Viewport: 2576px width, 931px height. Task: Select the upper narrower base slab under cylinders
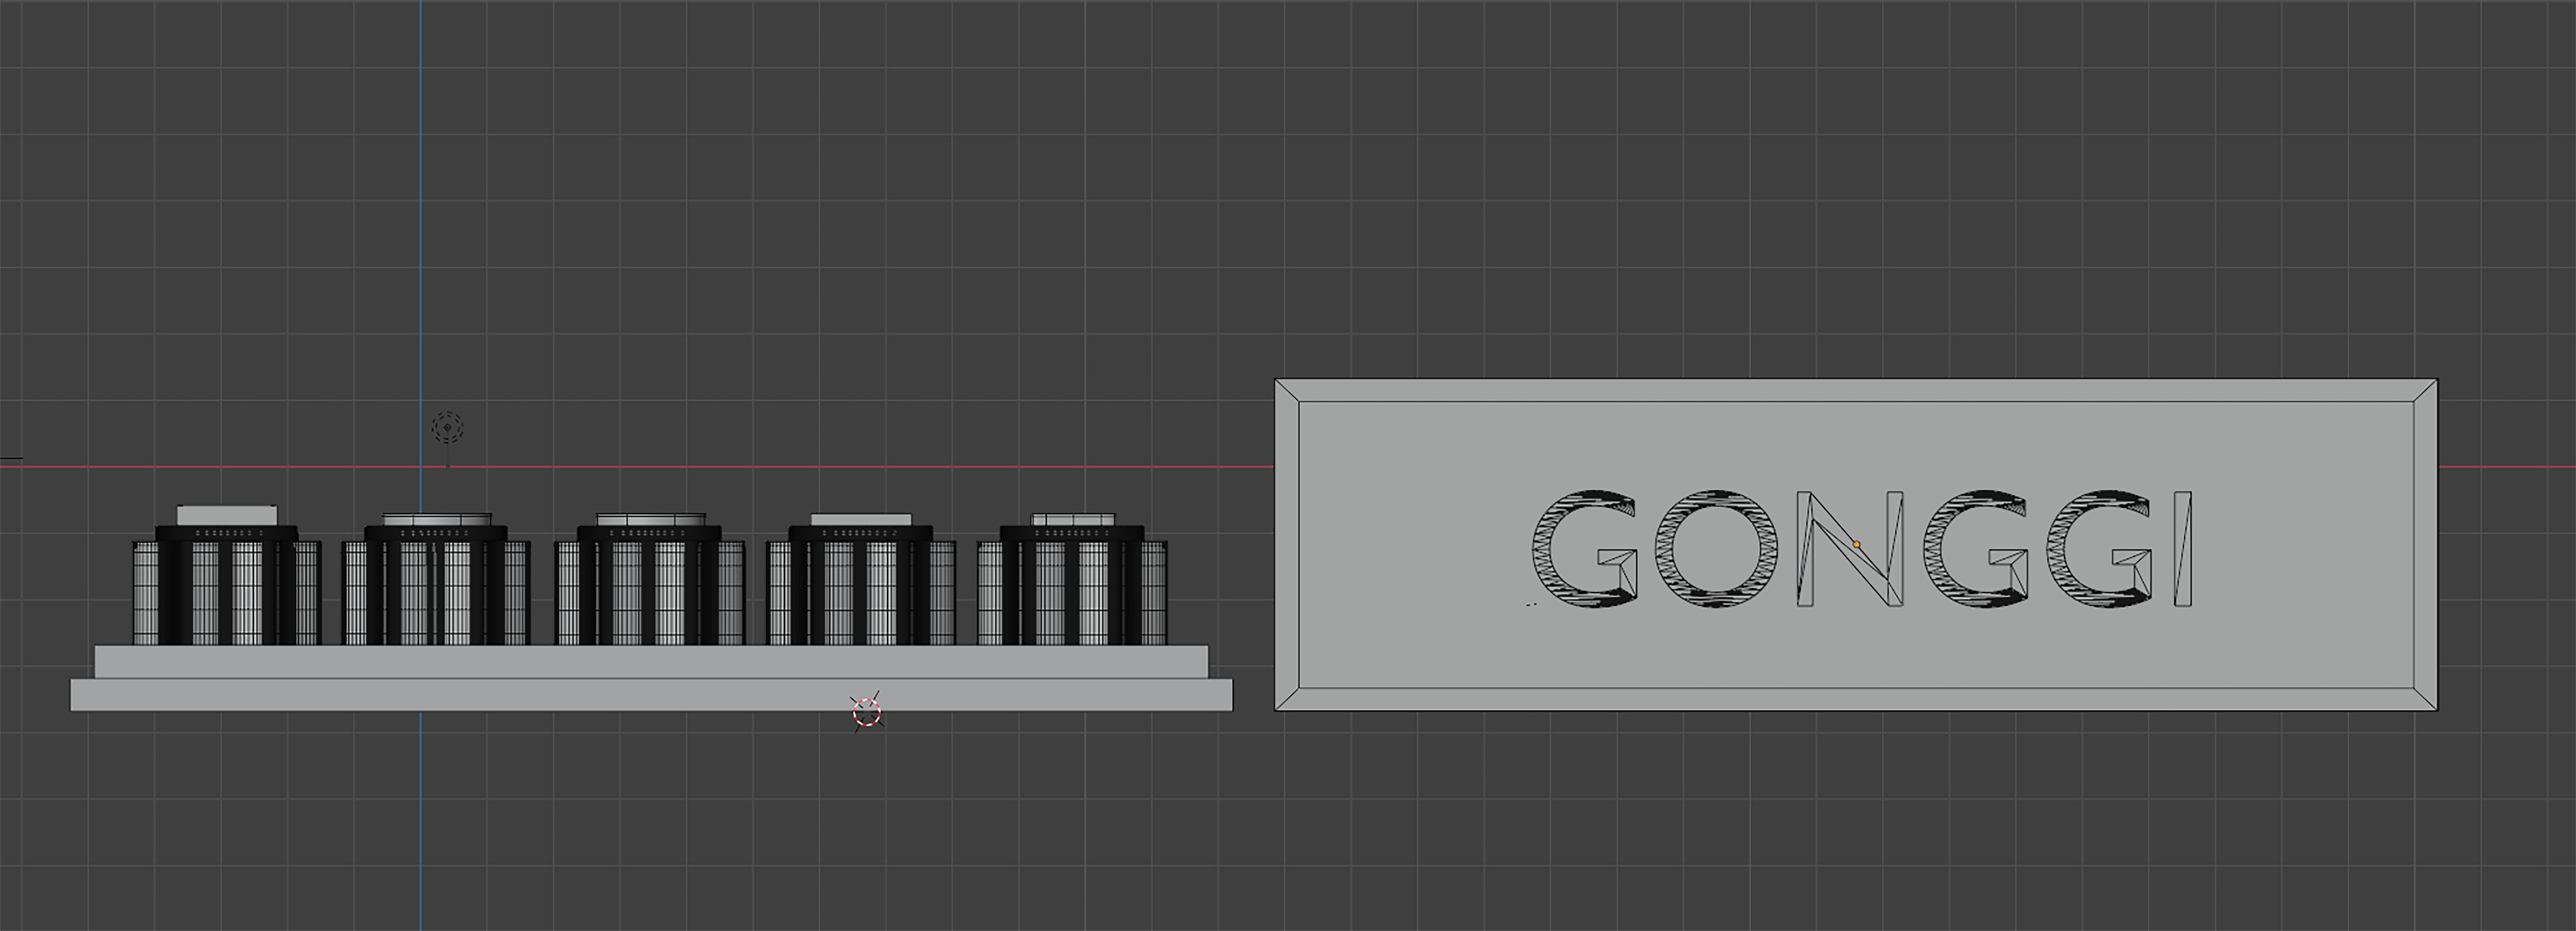point(651,662)
